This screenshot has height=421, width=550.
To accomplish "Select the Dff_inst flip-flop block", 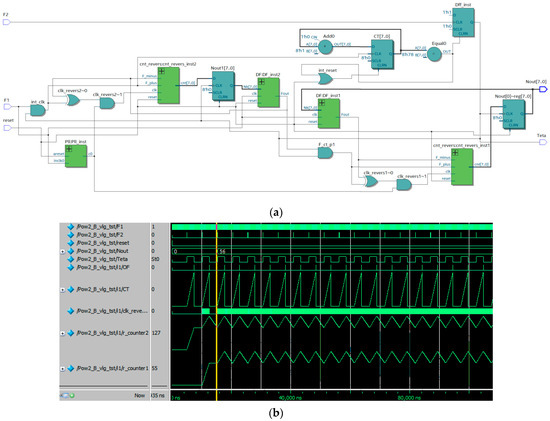I will 463,22.
